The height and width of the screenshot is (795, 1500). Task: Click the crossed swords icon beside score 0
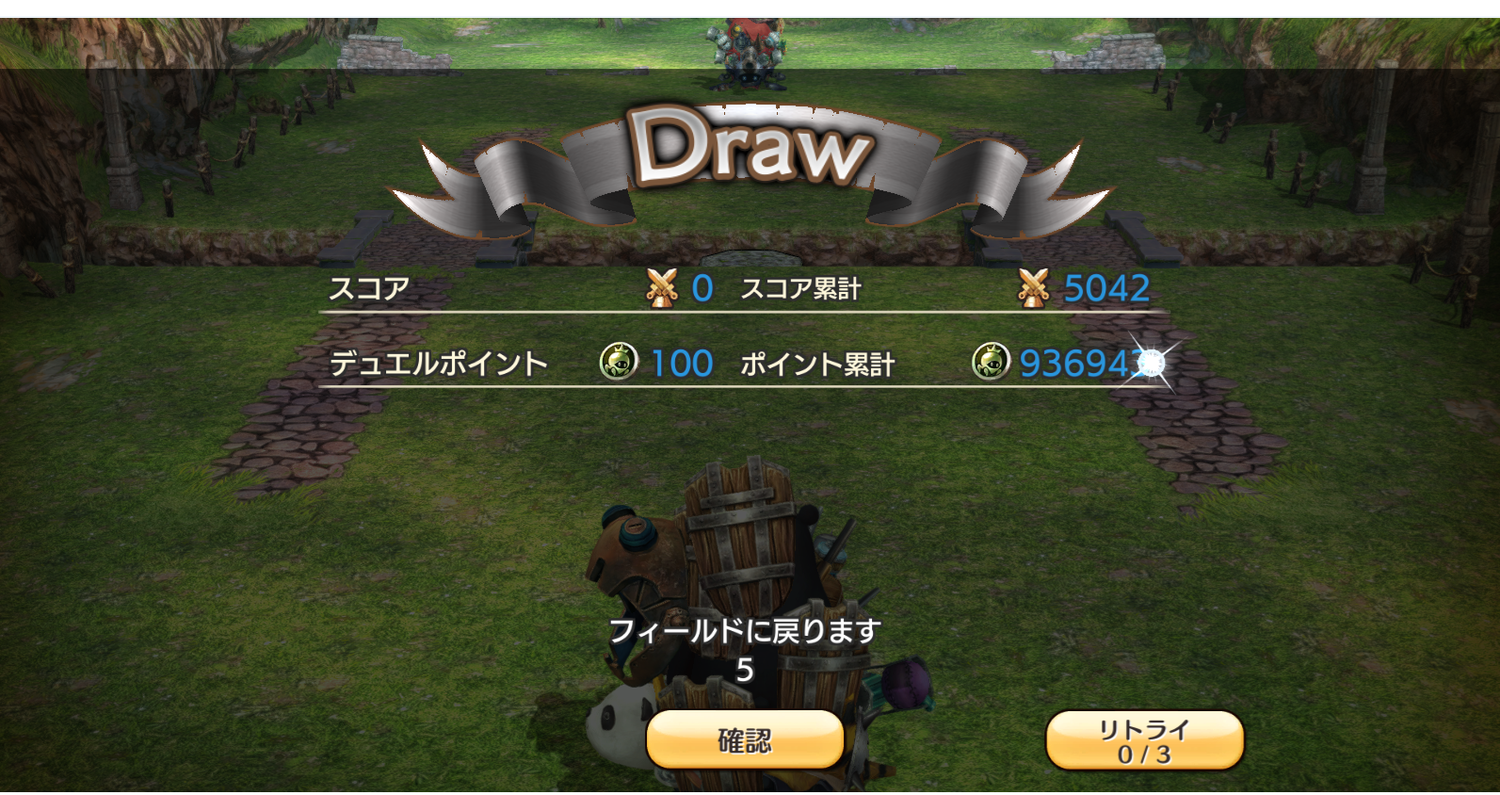tap(662, 288)
